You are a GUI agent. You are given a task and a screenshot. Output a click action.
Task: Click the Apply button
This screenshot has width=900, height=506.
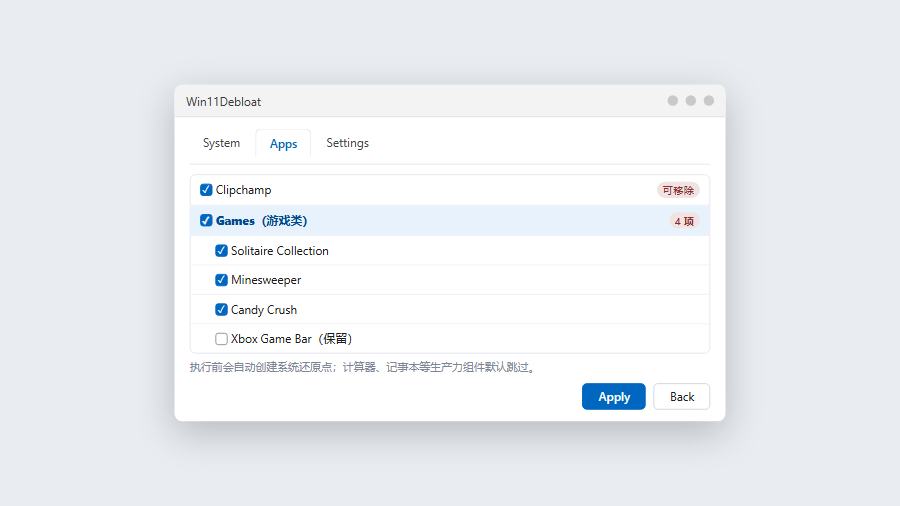pos(614,396)
